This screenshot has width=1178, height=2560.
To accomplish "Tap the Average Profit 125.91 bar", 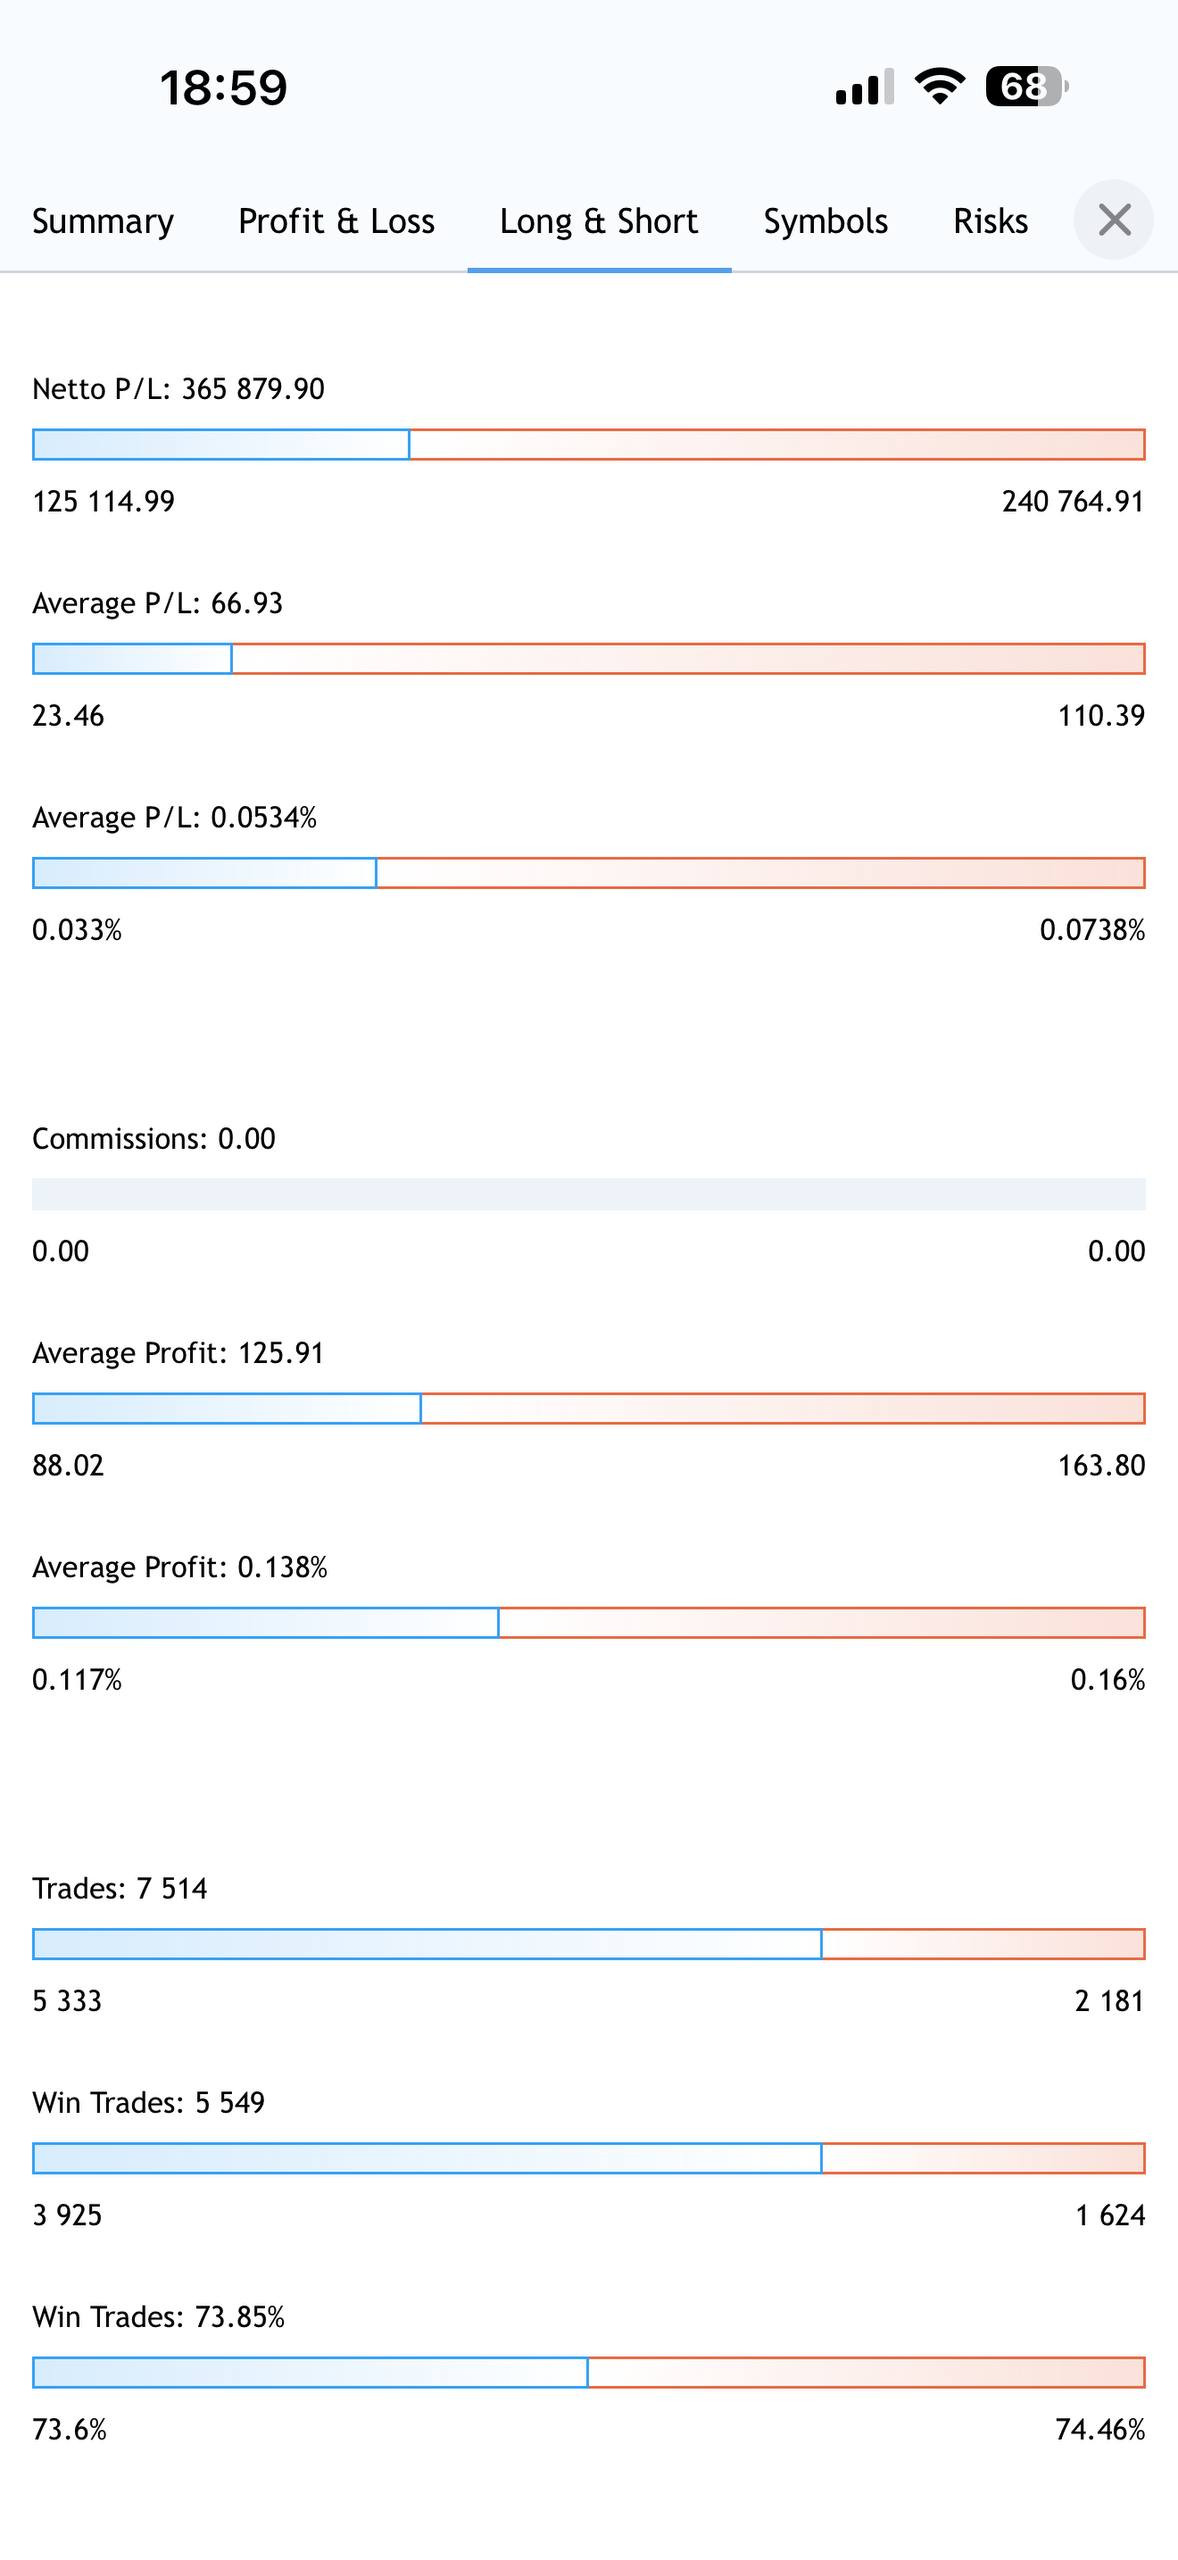I will 588,1408.
